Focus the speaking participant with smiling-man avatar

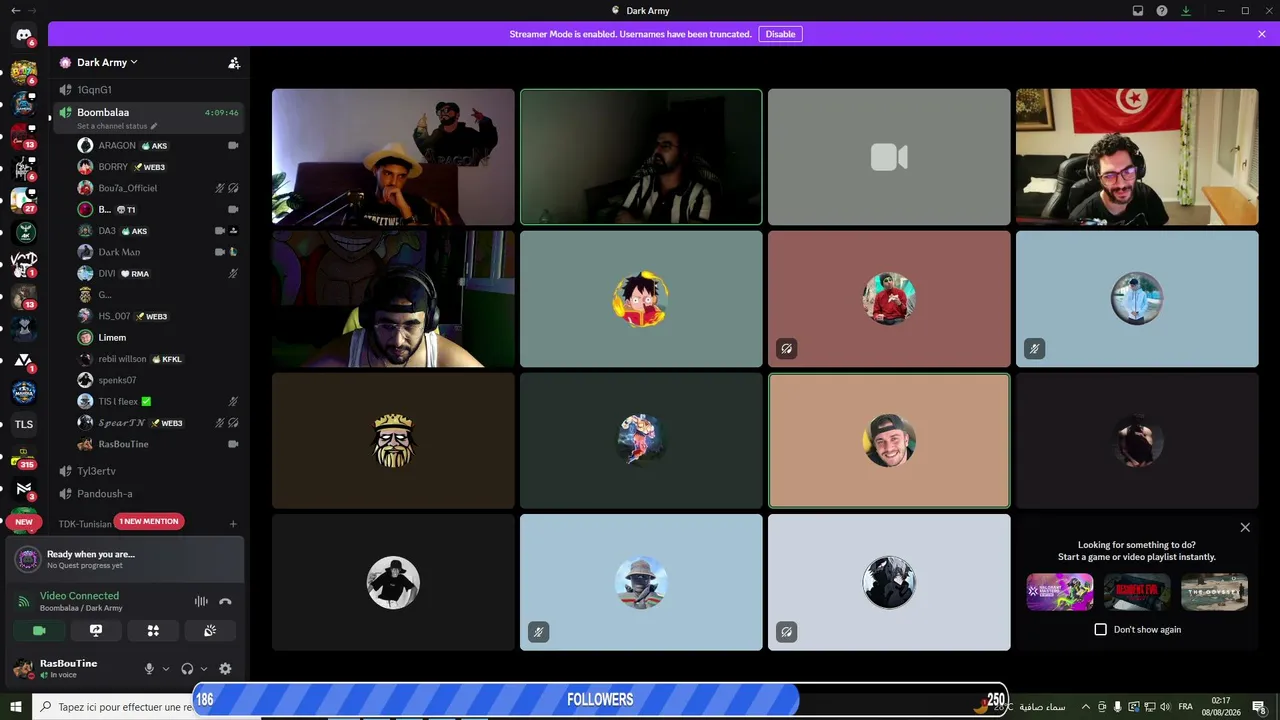[x=889, y=441]
